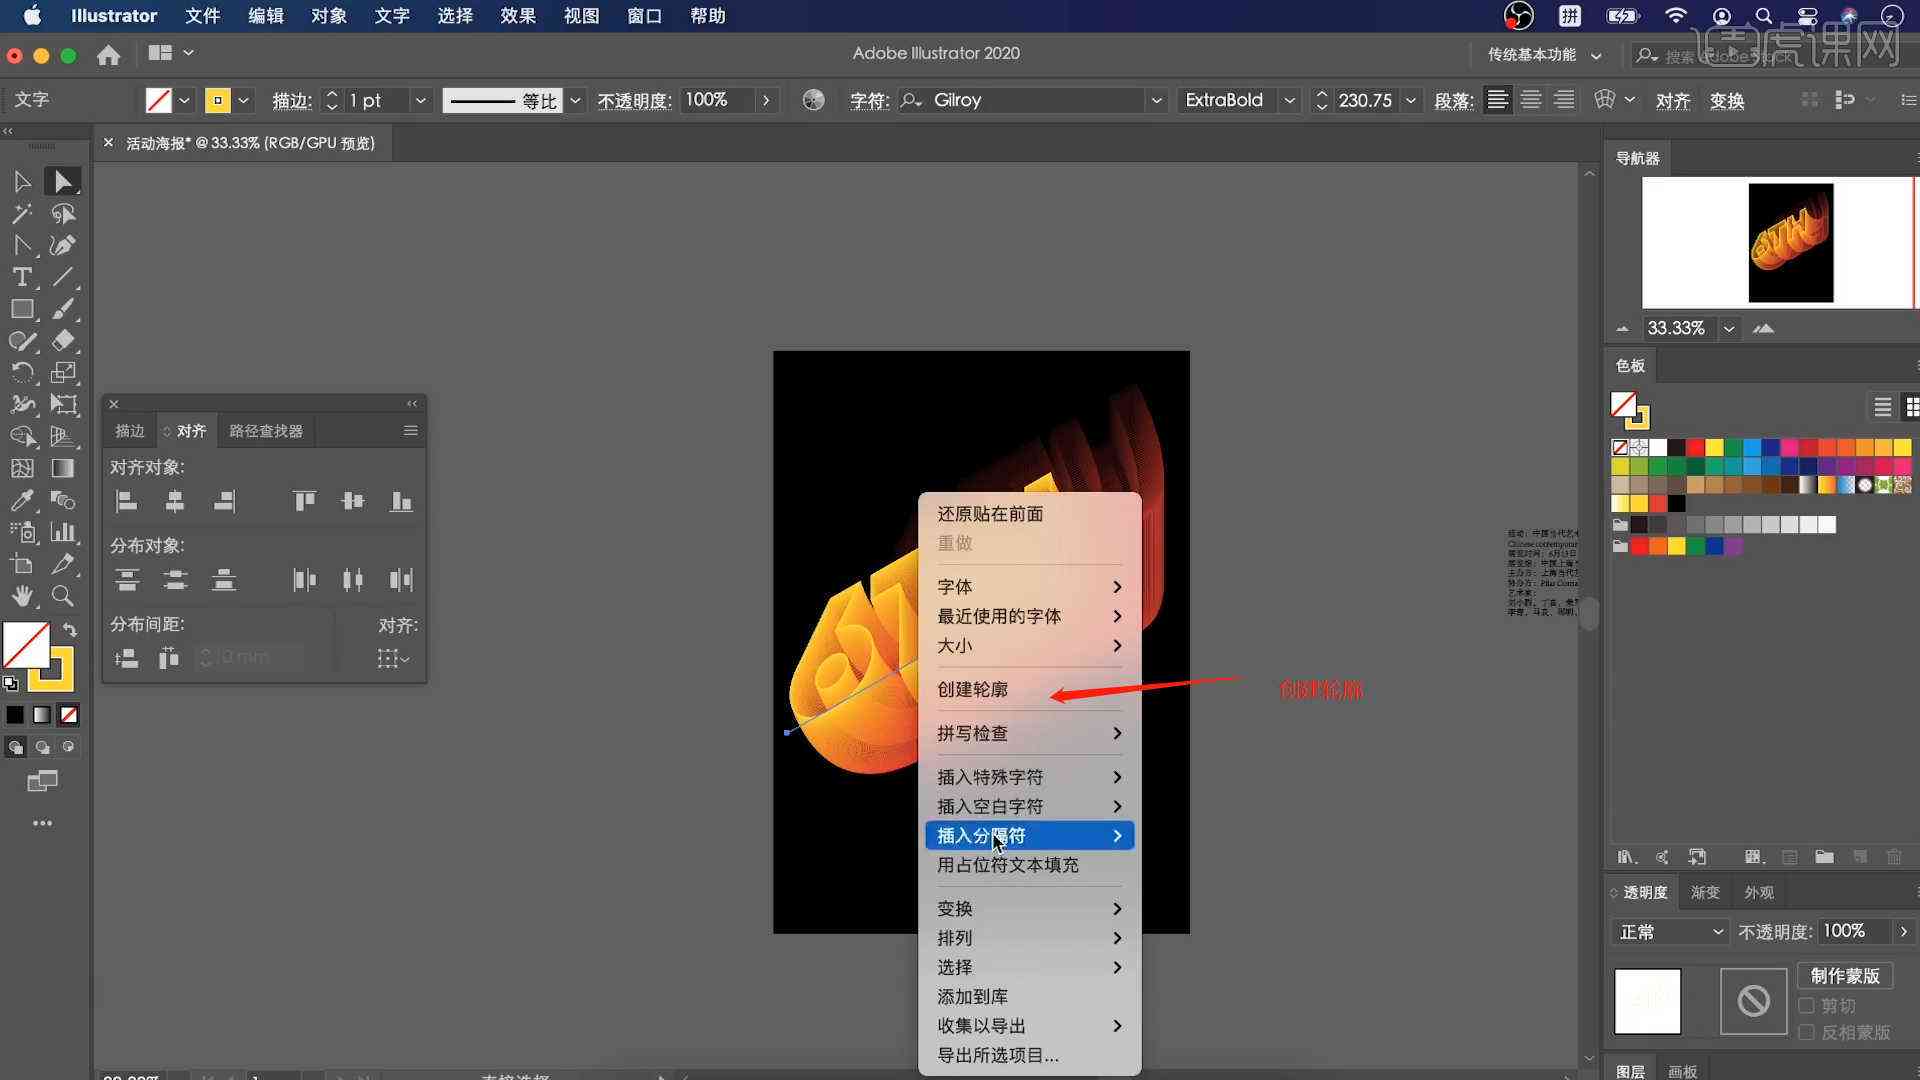The width and height of the screenshot is (1920, 1080).
Task: Open the align panel options menu
Action: point(410,431)
